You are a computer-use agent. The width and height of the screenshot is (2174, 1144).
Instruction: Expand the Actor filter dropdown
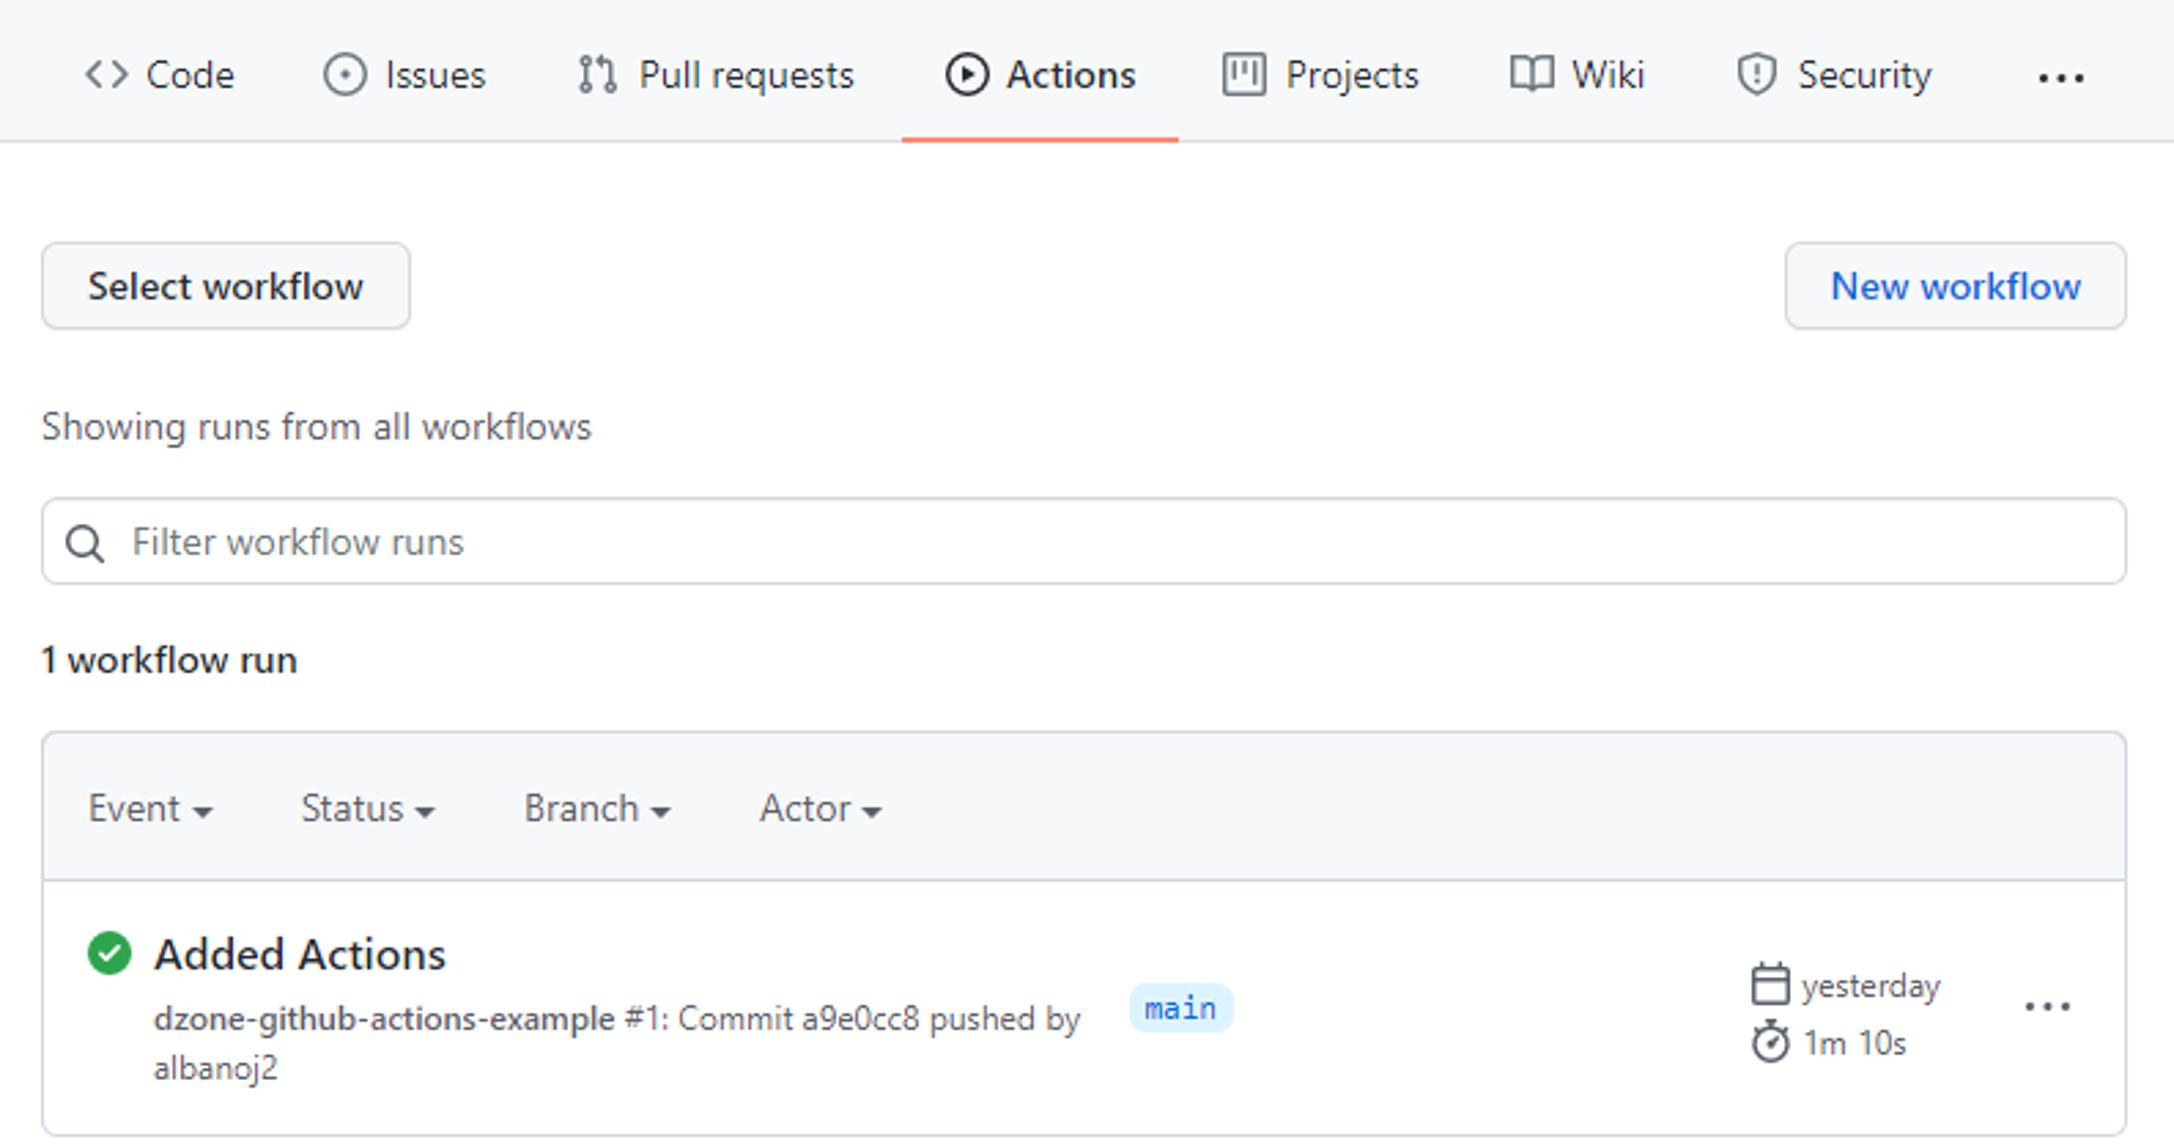(820, 808)
